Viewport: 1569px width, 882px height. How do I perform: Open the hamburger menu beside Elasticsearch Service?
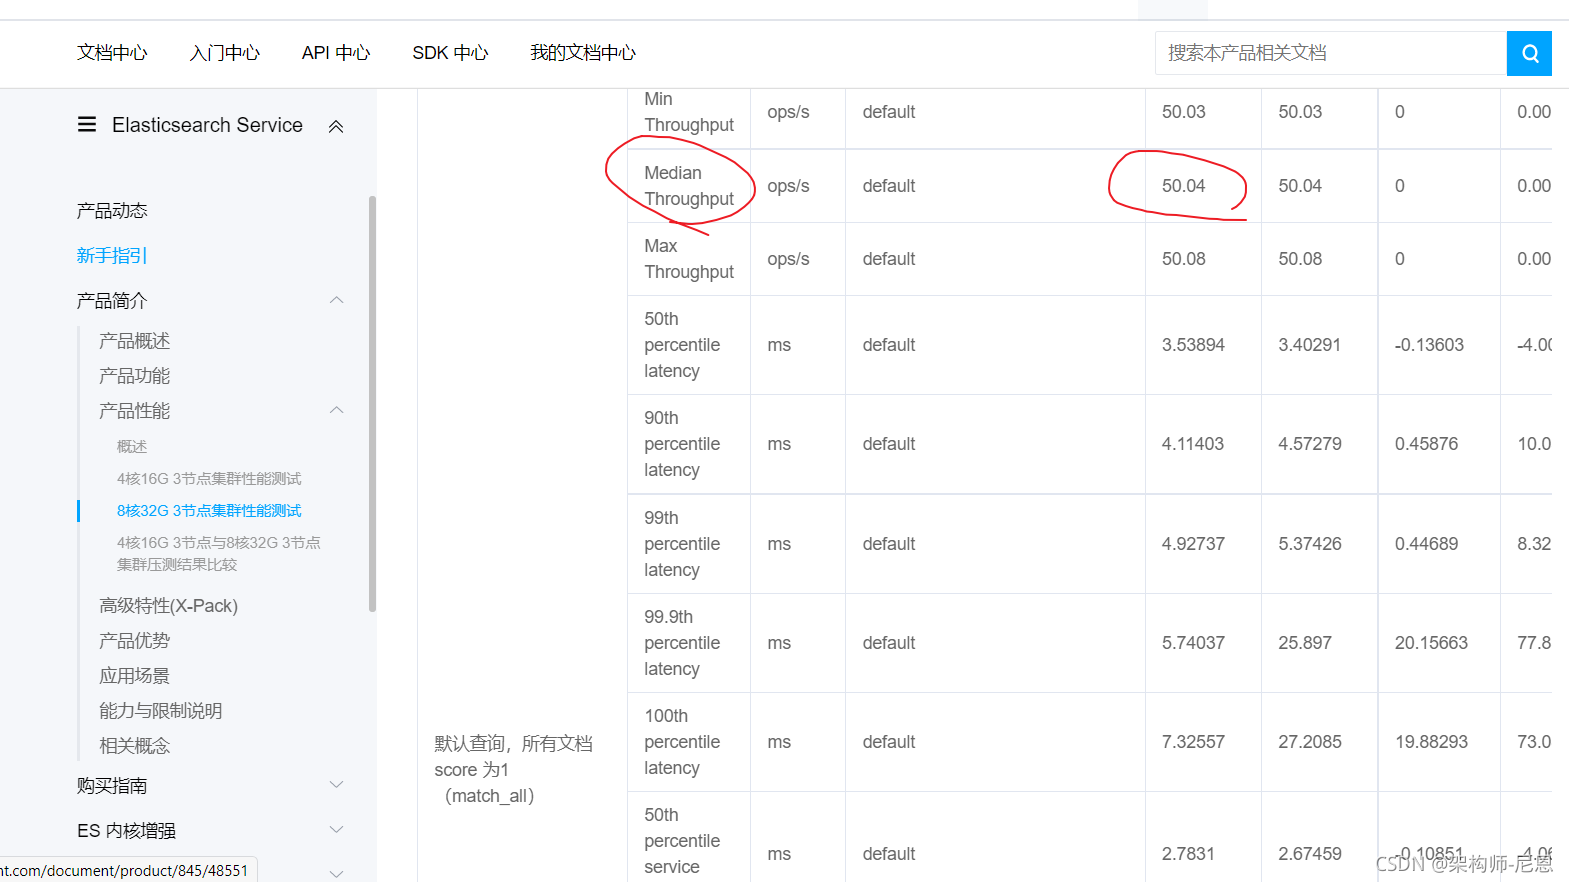tap(87, 125)
